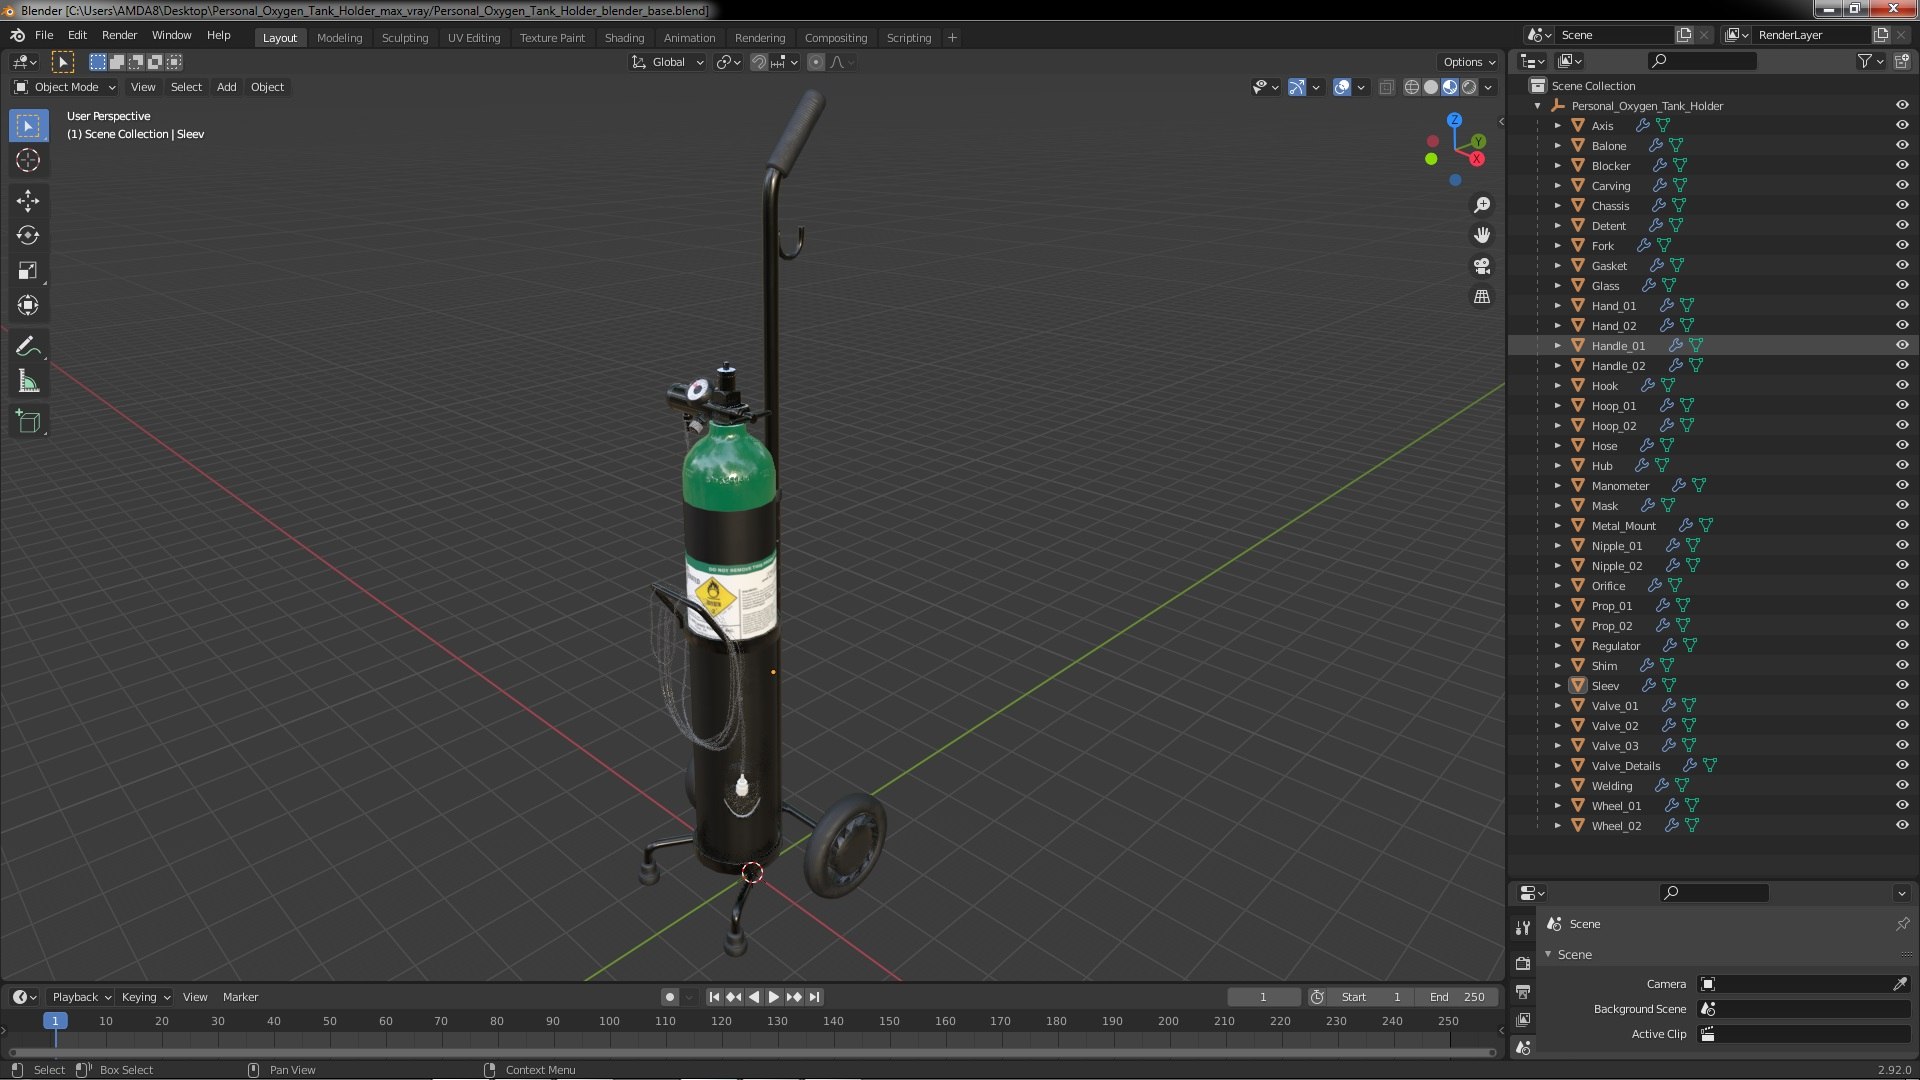Choose the Add Cube tool

(x=28, y=421)
